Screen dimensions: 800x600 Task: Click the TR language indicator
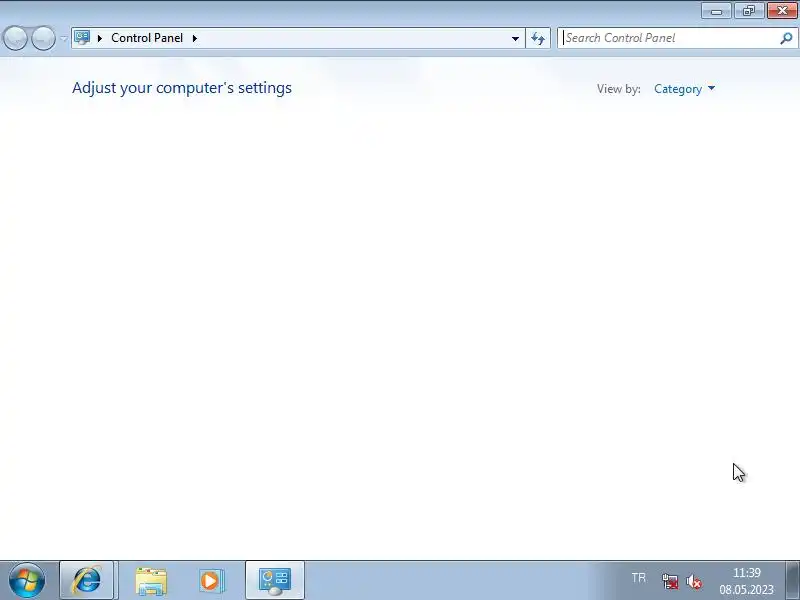click(x=639, y=578)
